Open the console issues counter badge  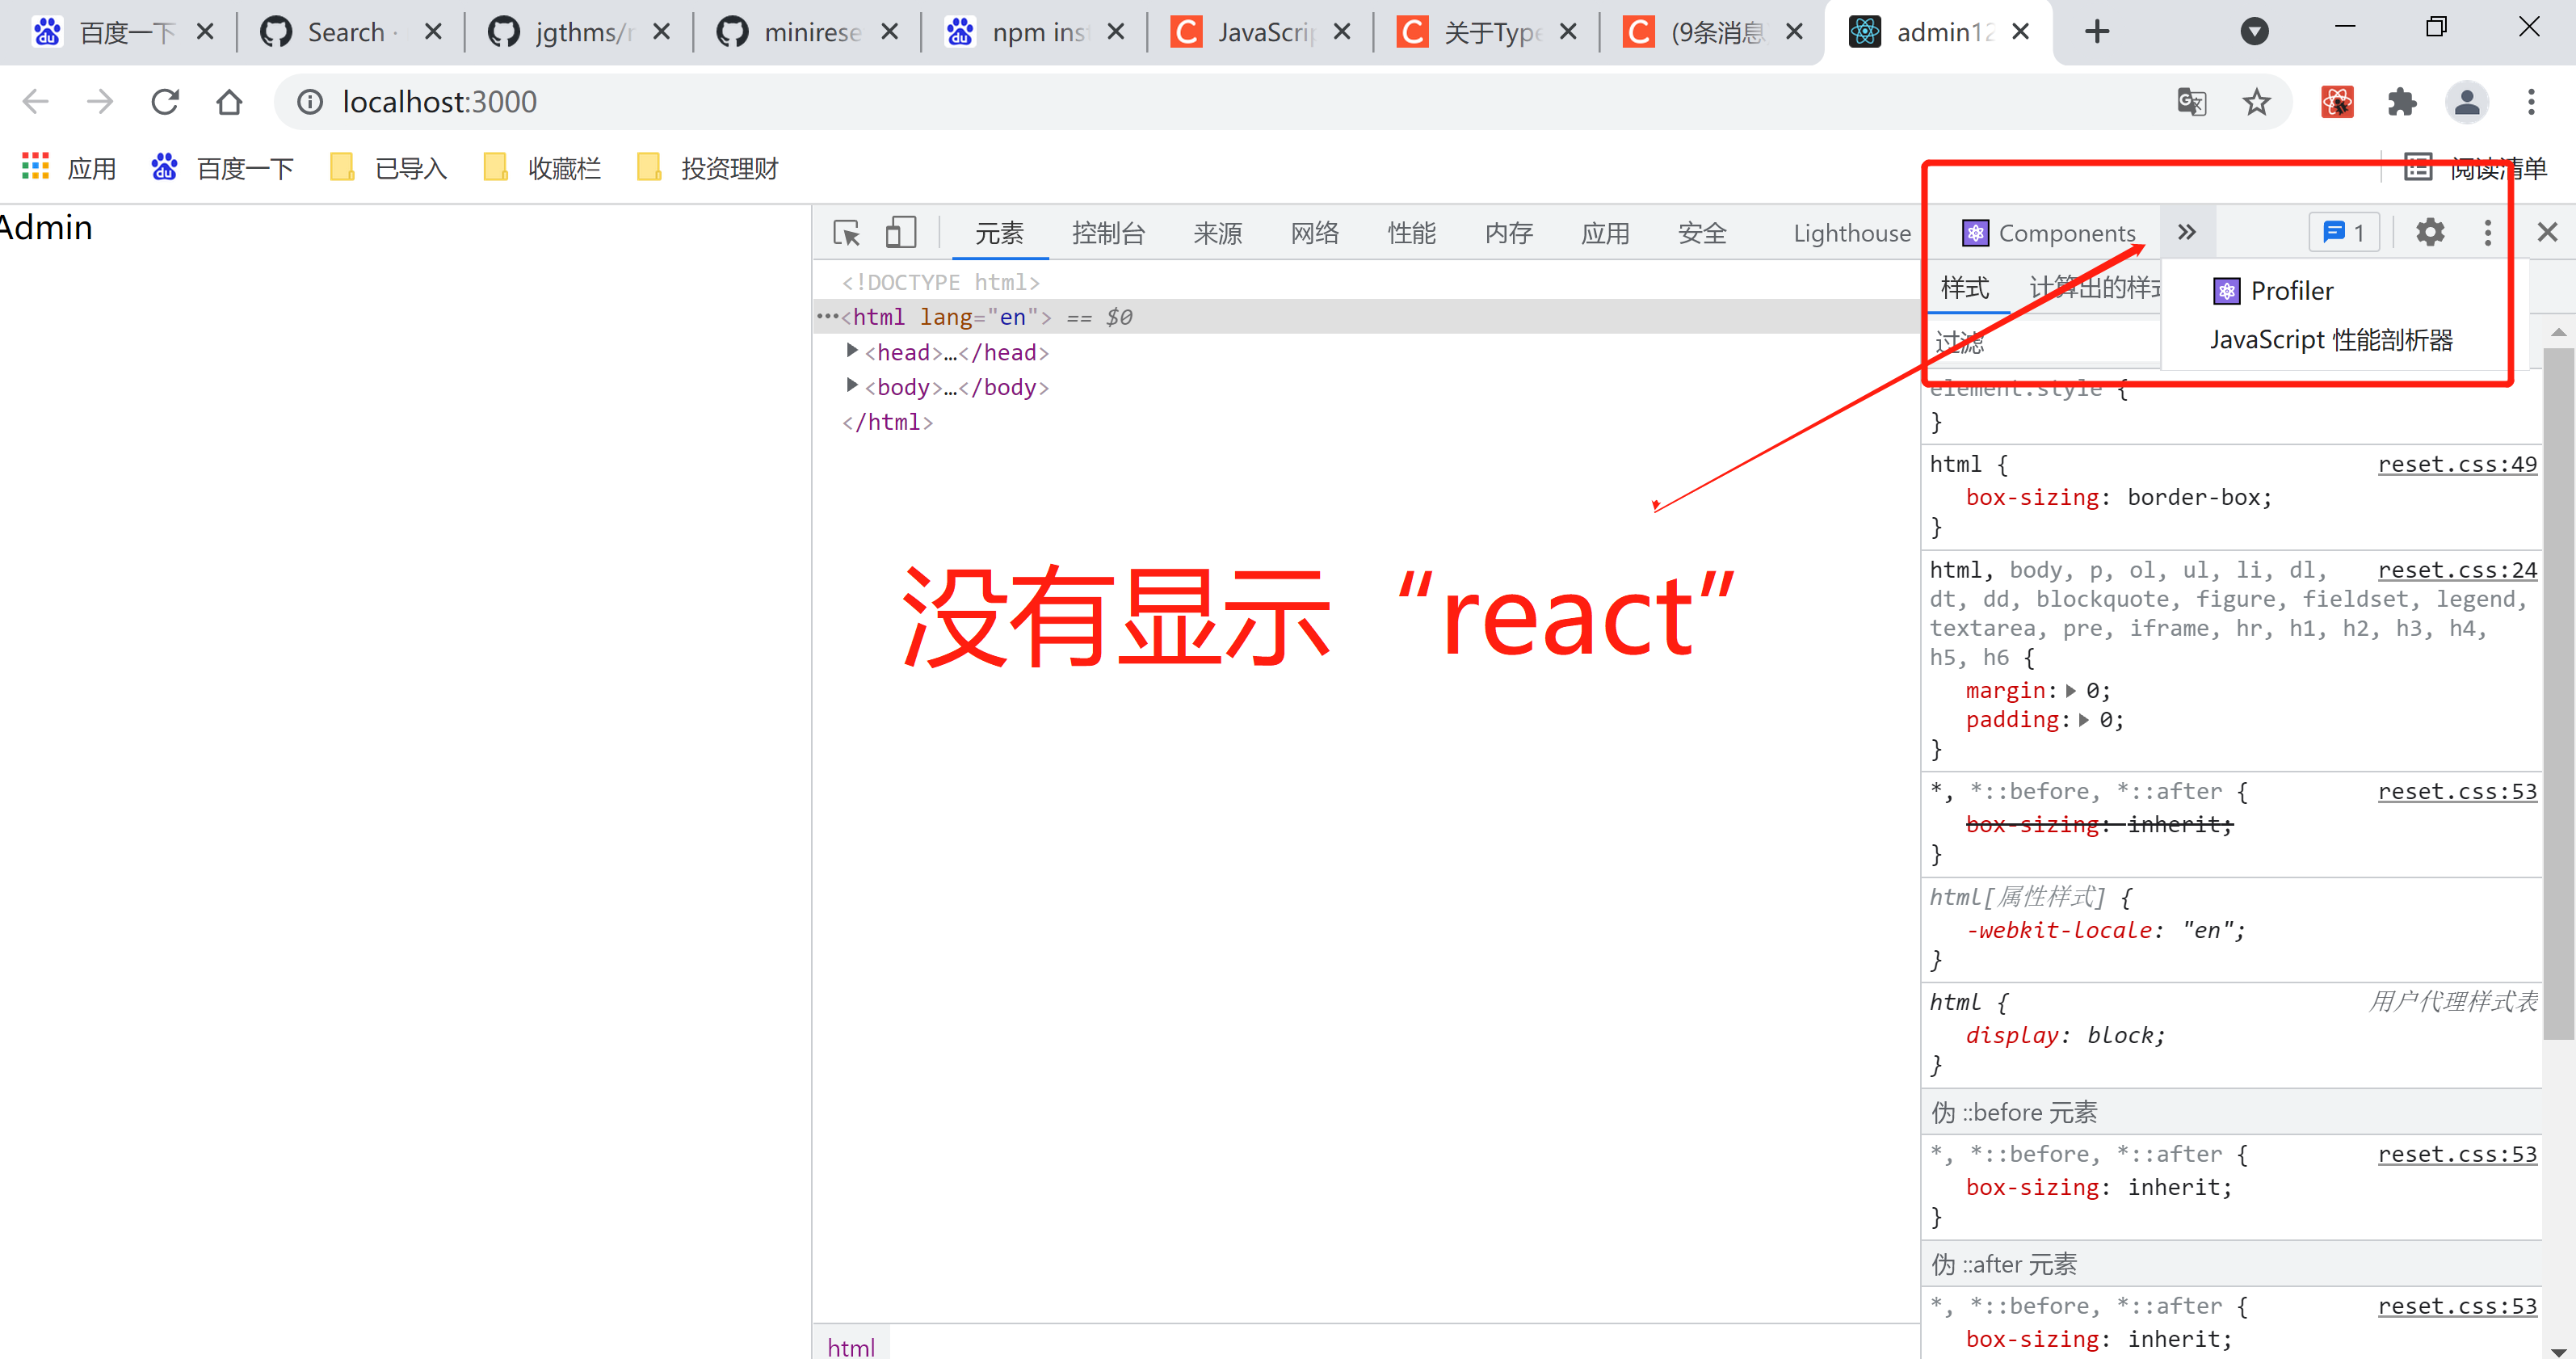click(x=2344, y=233)
